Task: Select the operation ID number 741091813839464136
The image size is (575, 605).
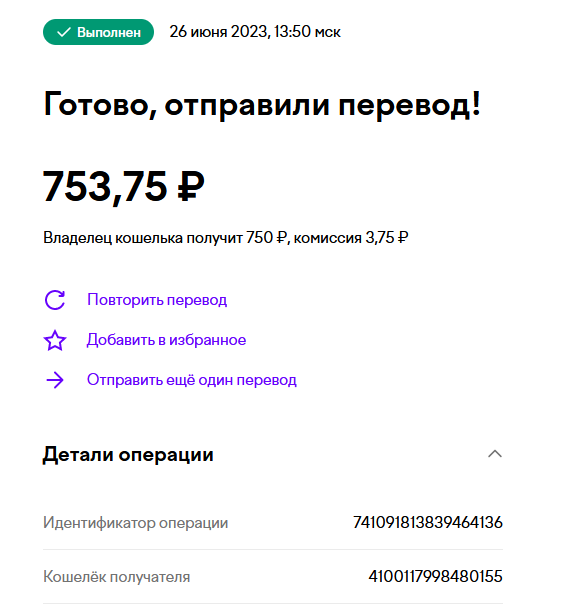Action: click(428, 522)
